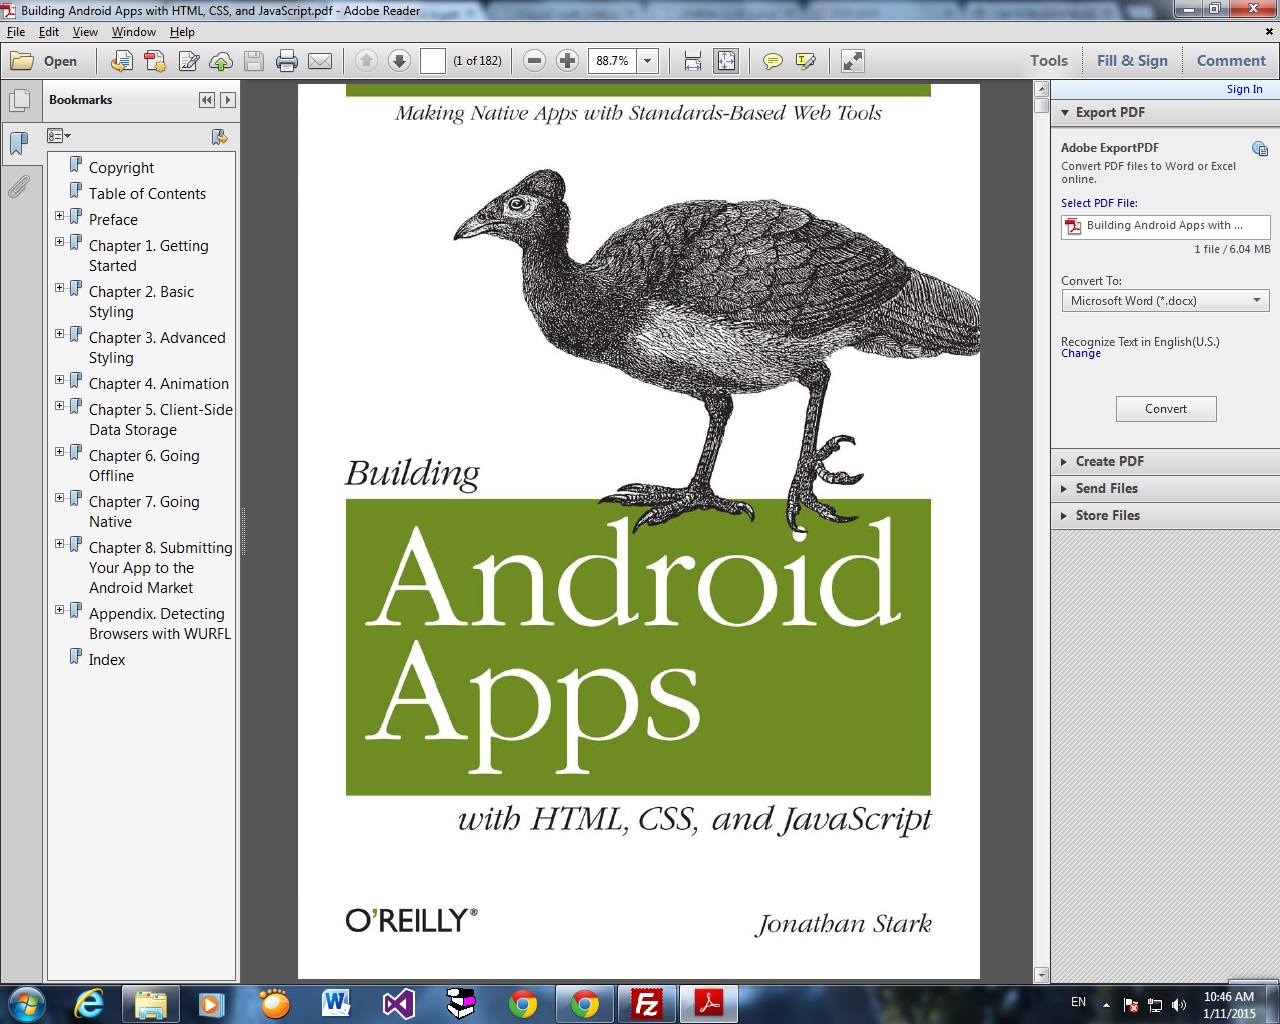
Task: Open the Page Thumbnails panel
Action: [x=19, y=101]
